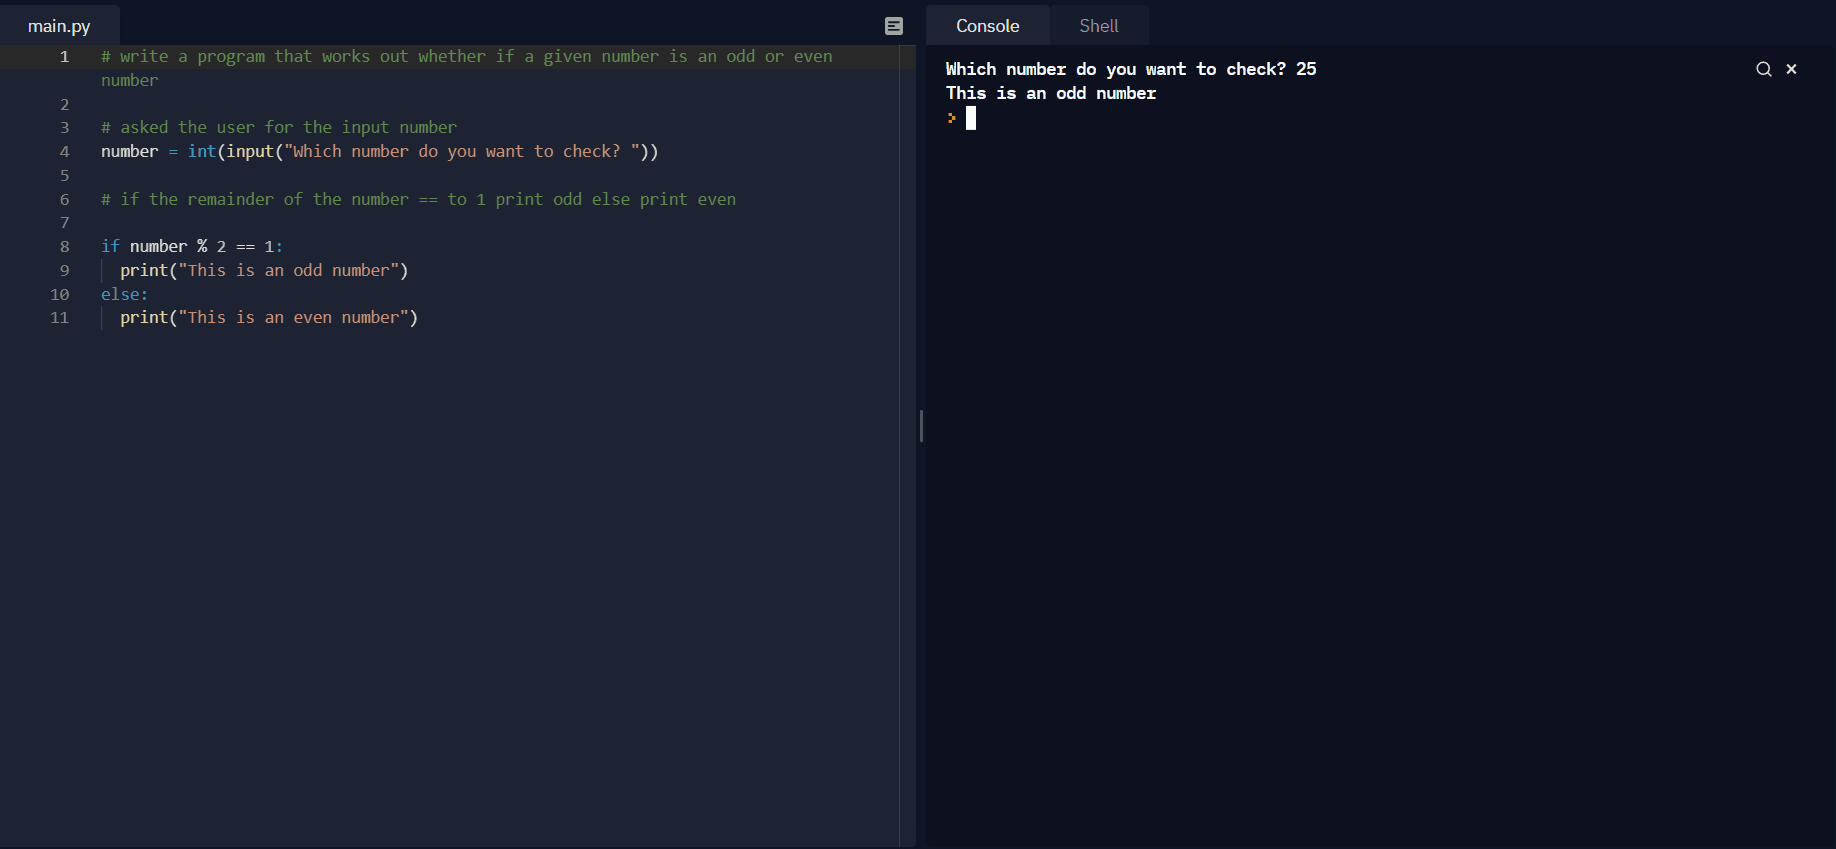Click line number 4 in the gutter
The image size is (1836, 849).
(x=65, y=152)
